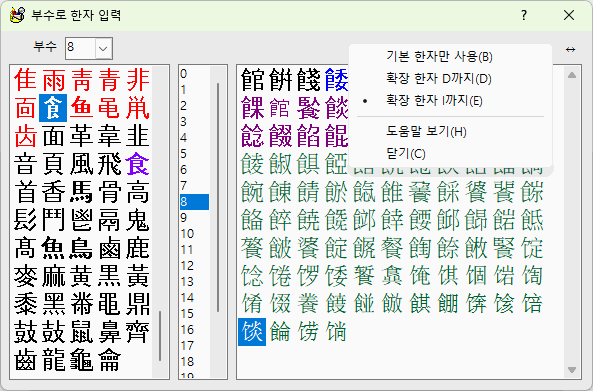This screenshot has width=593, height=391.
Task: Select highlighted stroke count 8
Action: tap(194, 202)
